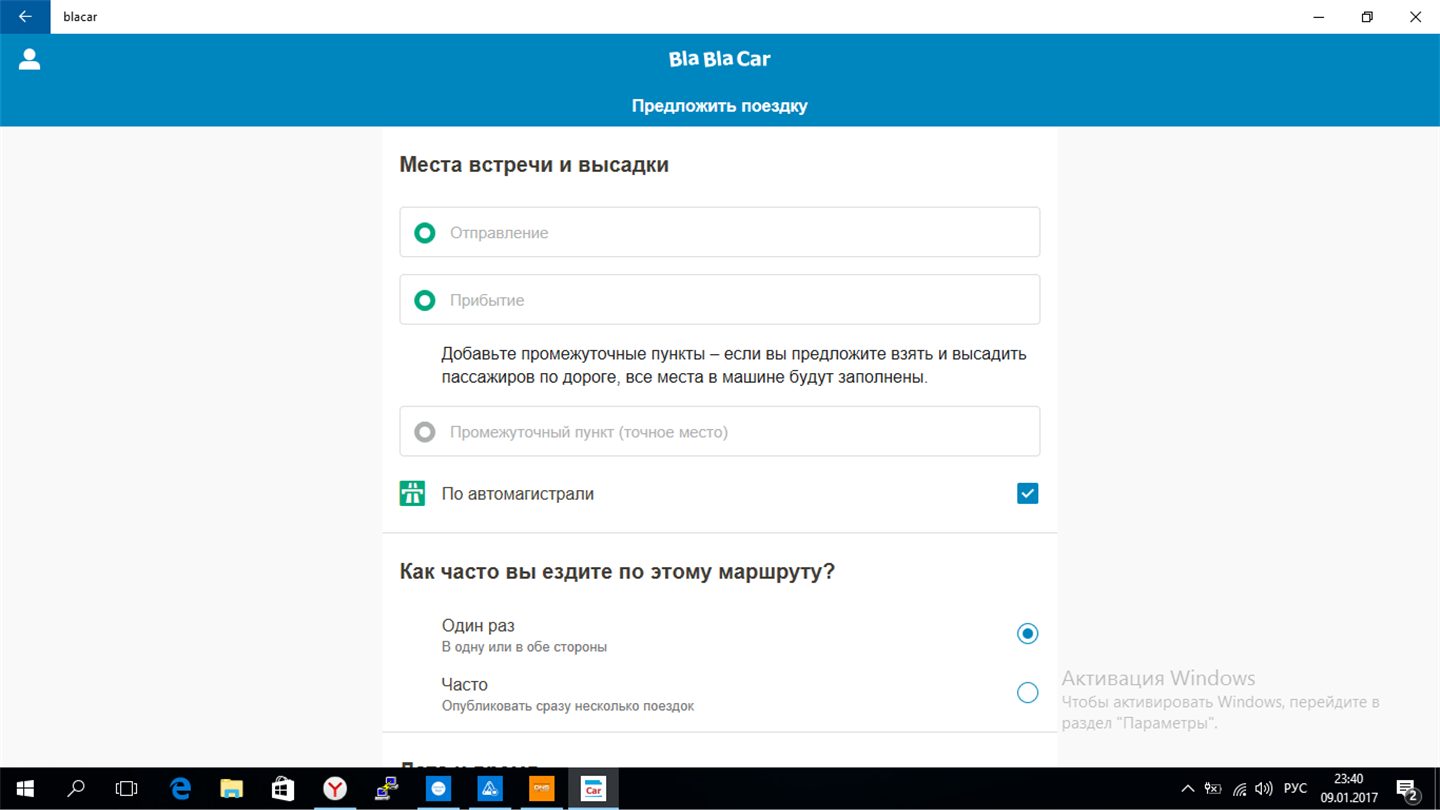Switch to the BlaBlaCar taskbar app
The width and height of the screenshot is (1440, 810).
(593, 789)
